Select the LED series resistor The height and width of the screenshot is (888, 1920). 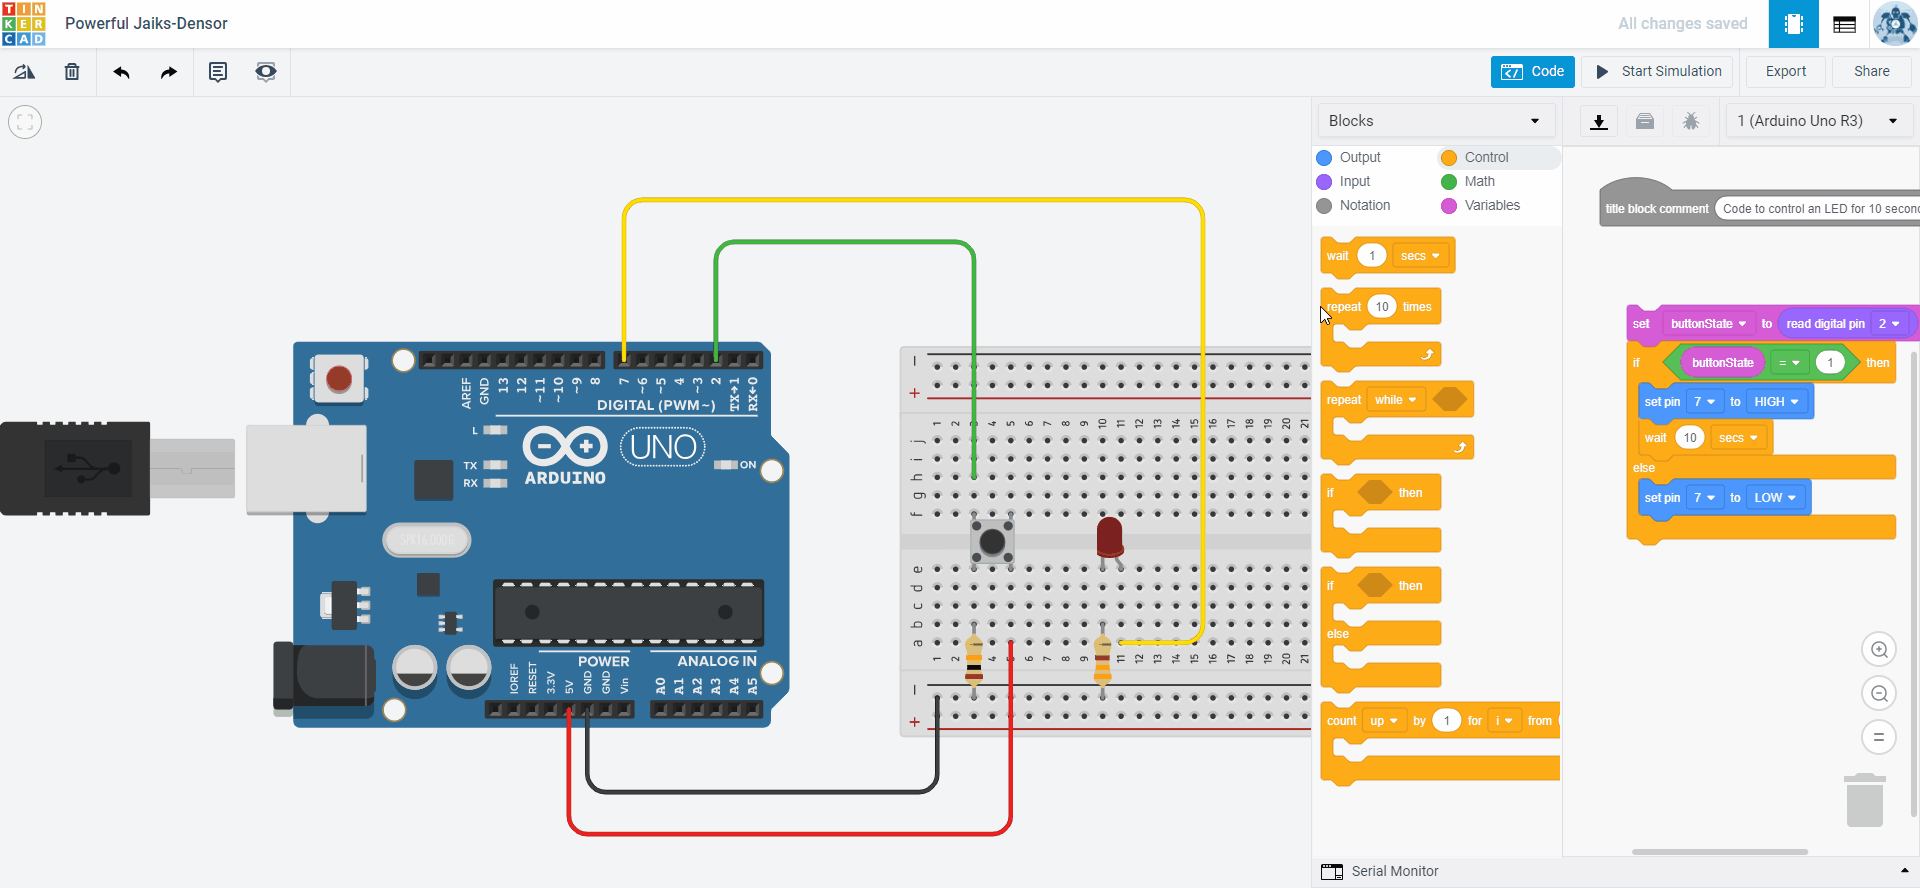tap(1103, 660)
